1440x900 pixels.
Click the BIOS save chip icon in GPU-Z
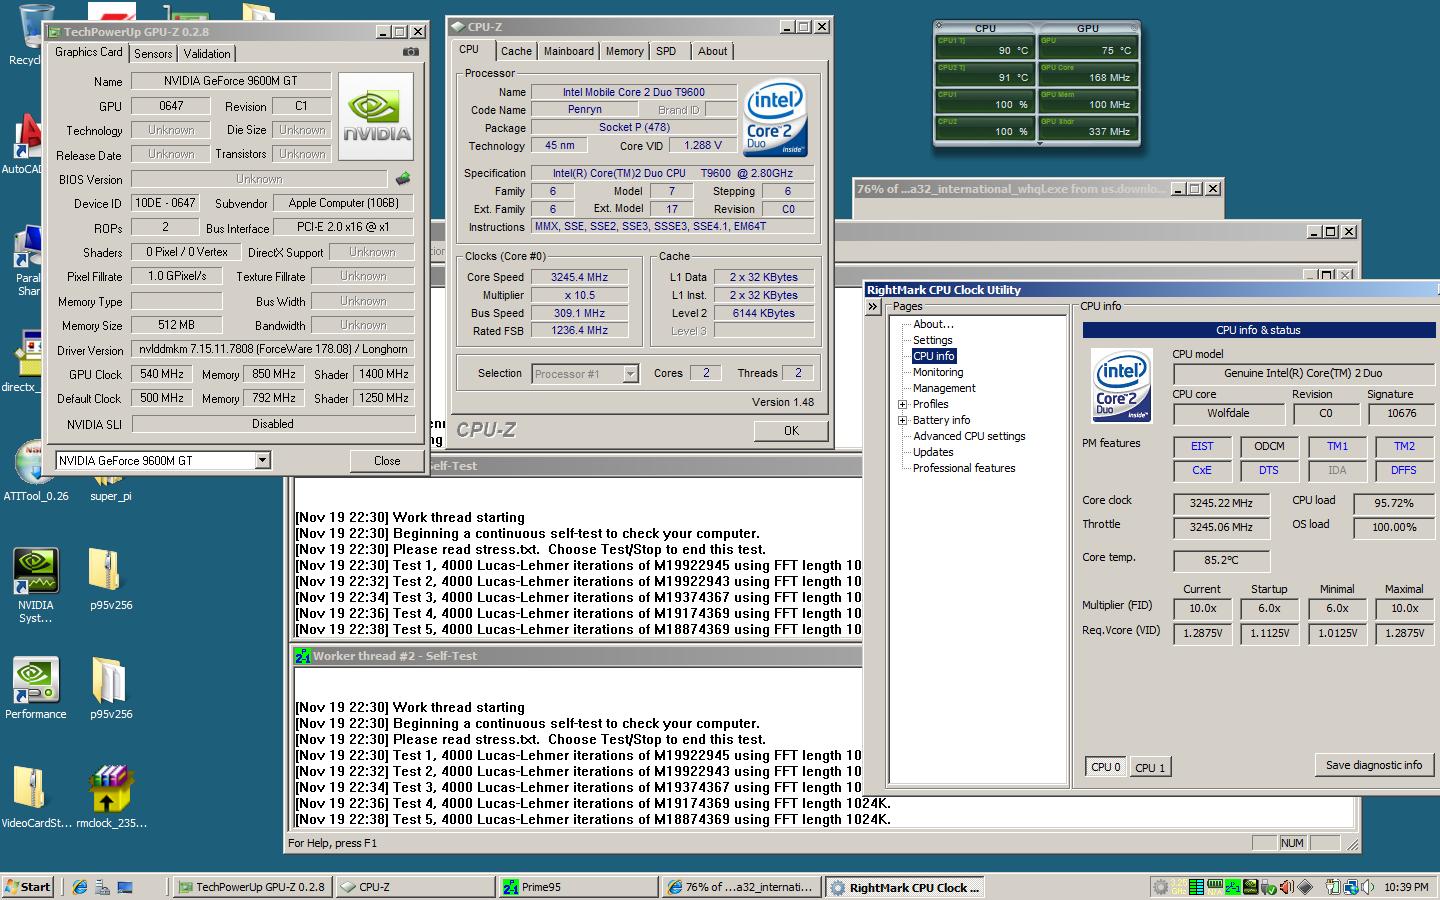click(x=403, y=179)
